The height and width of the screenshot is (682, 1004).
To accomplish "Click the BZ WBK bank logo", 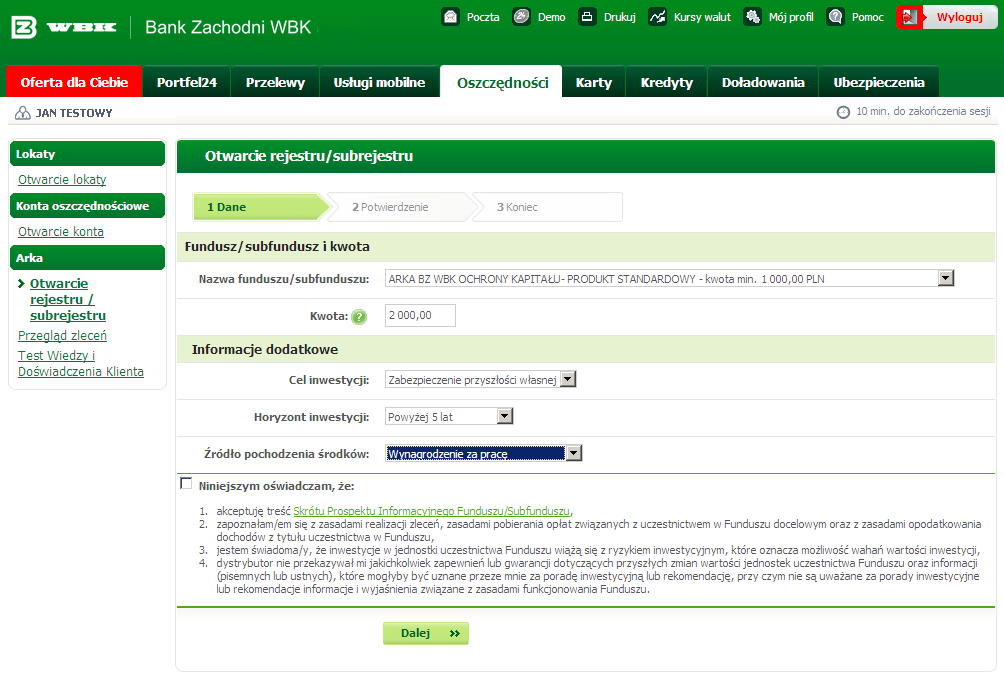I will click(x=63, y=27).
